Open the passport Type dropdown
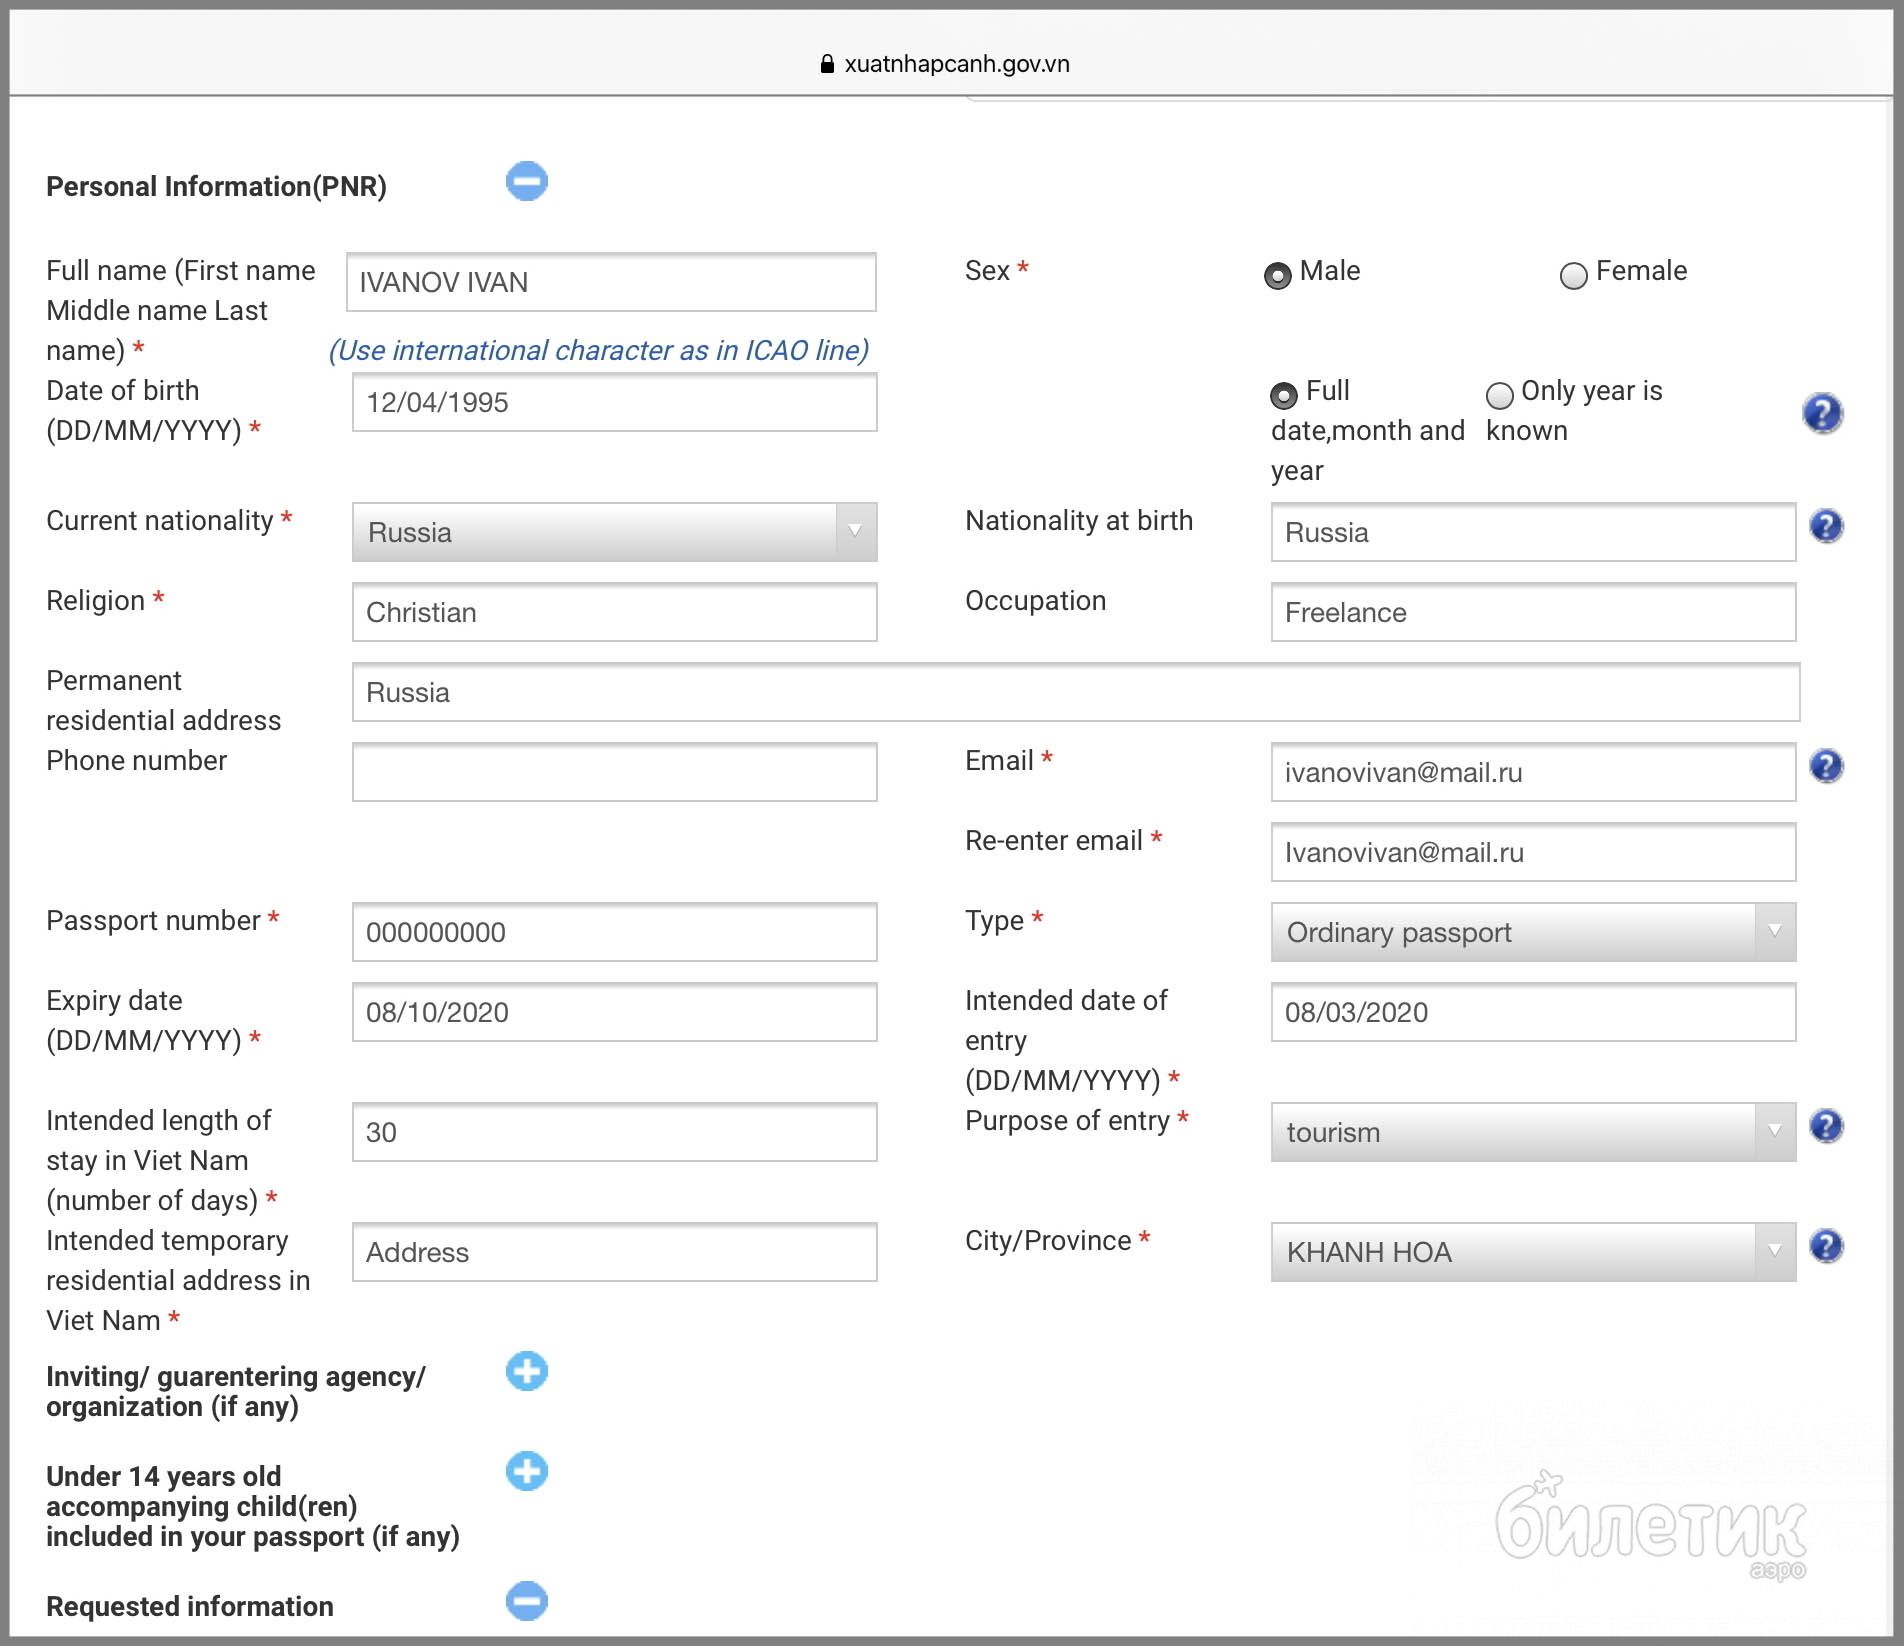 tap(1532, 932)
